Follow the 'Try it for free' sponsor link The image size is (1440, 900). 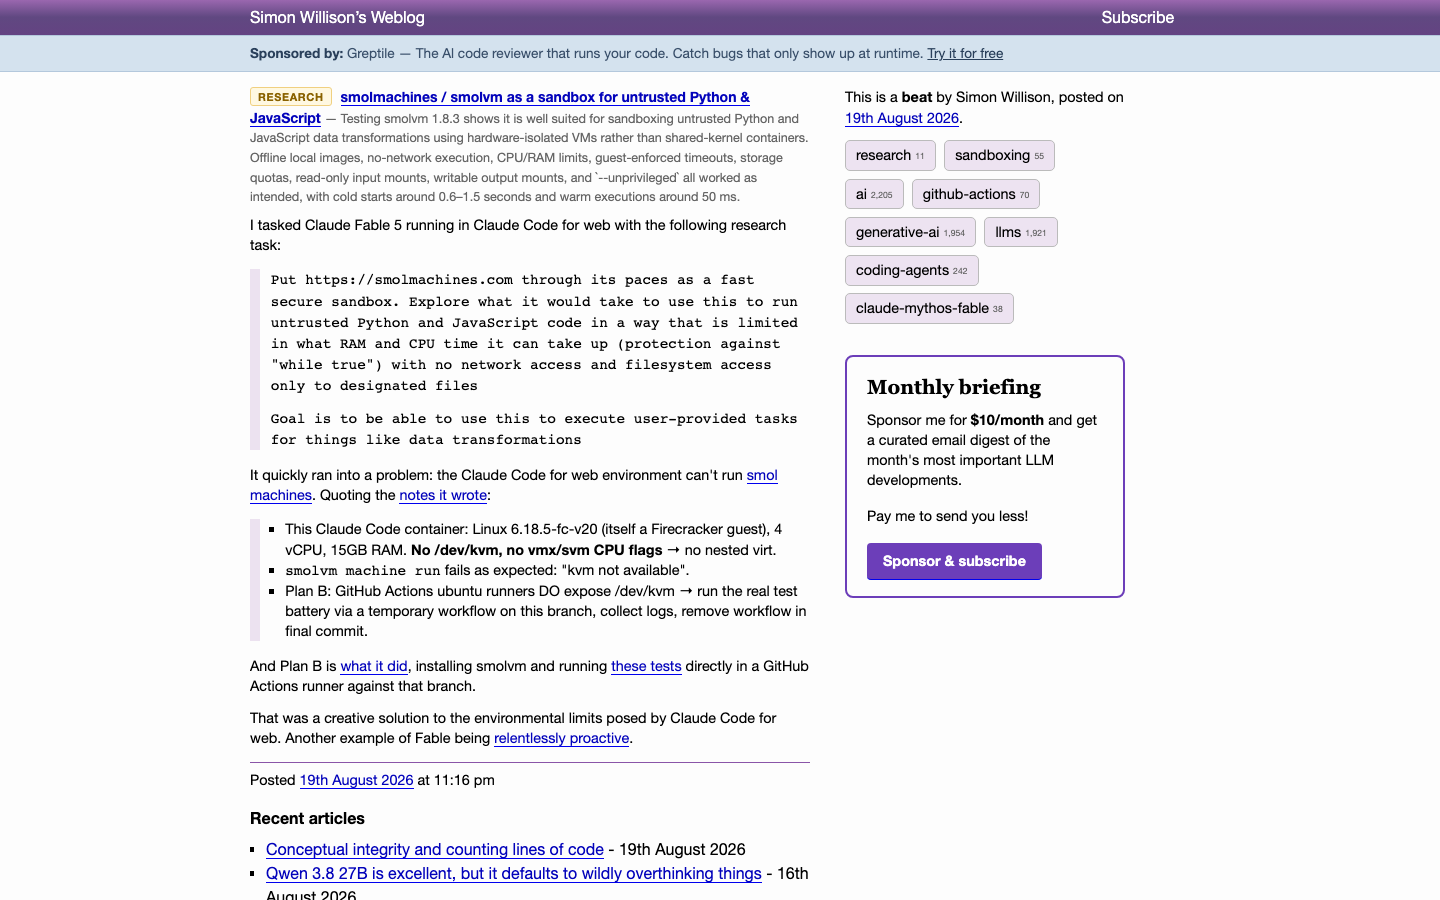[x=965, y=54]
